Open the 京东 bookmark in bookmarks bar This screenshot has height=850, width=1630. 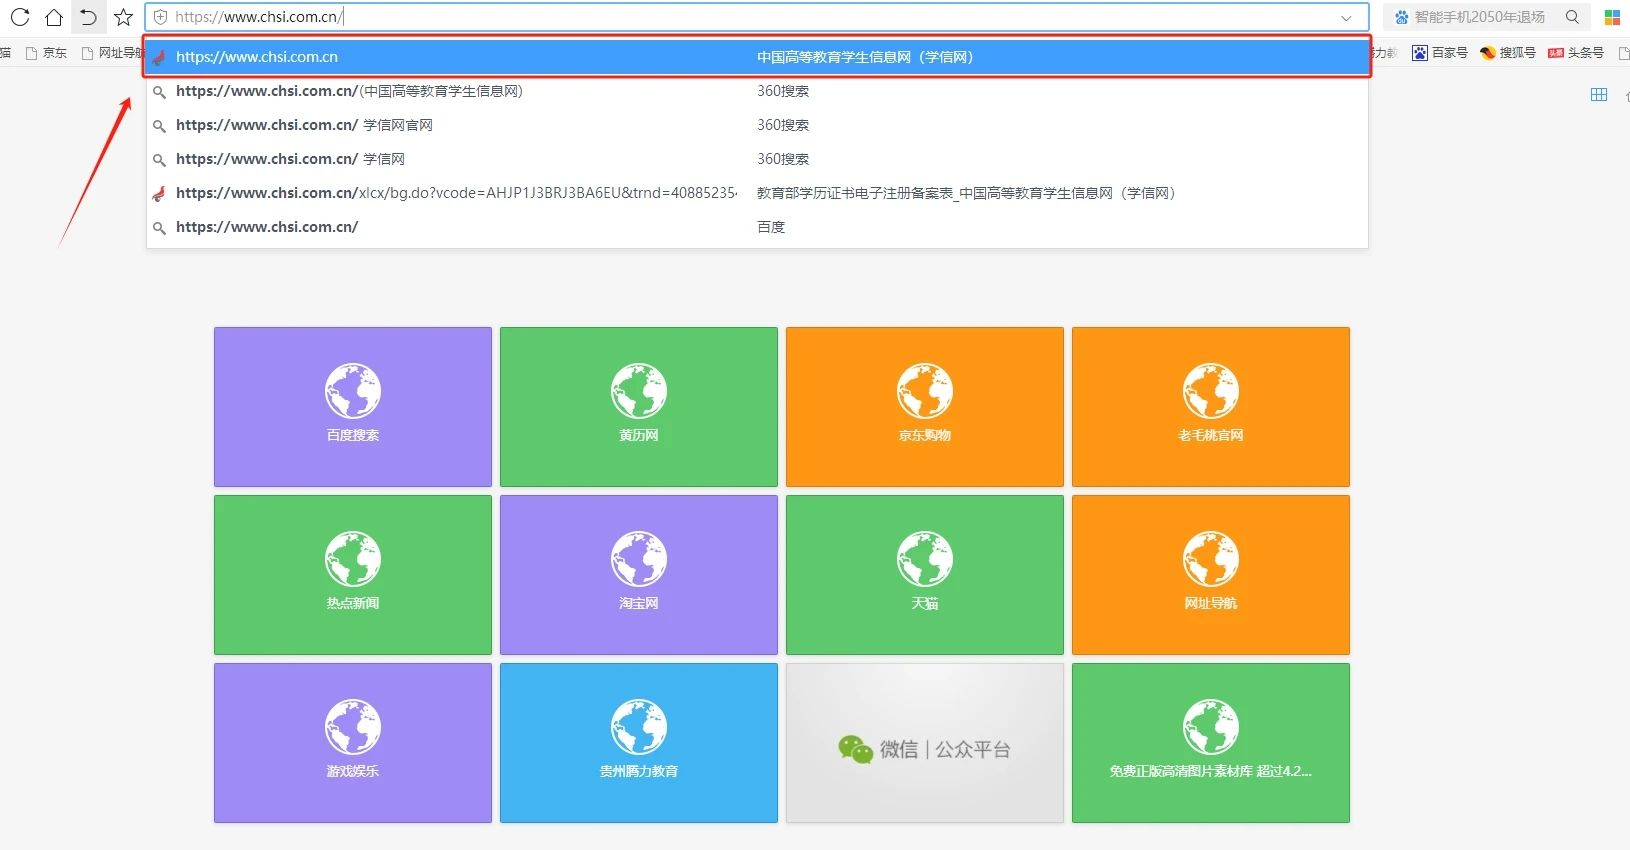click(46, 53)
